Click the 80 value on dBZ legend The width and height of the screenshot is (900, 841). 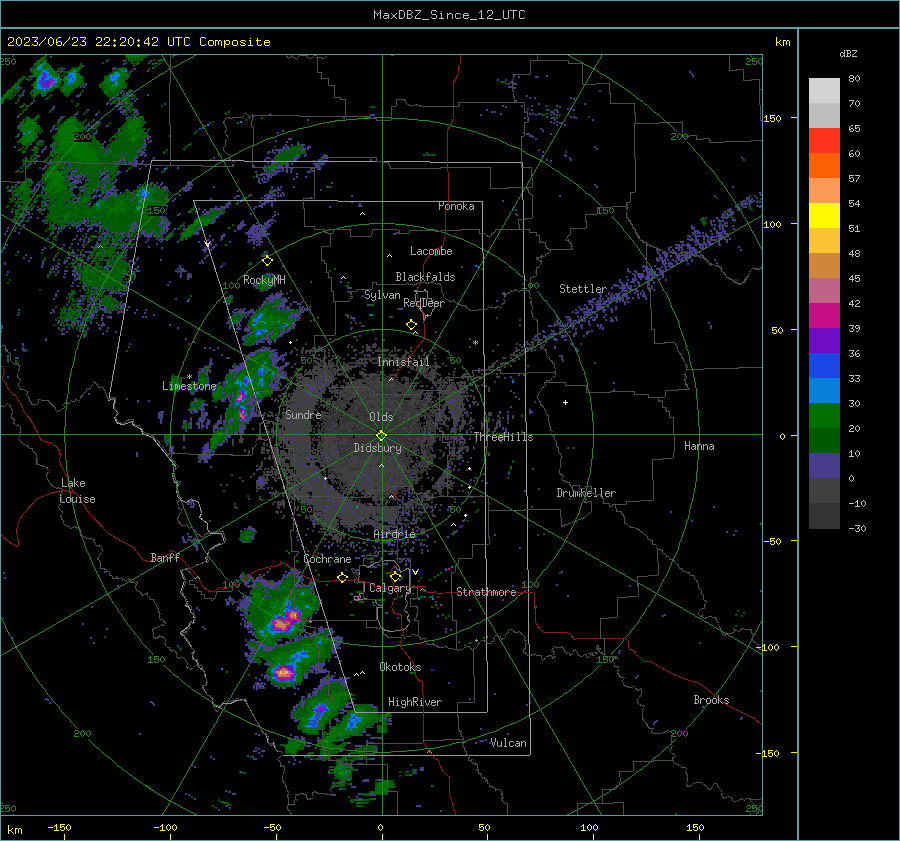855,79
